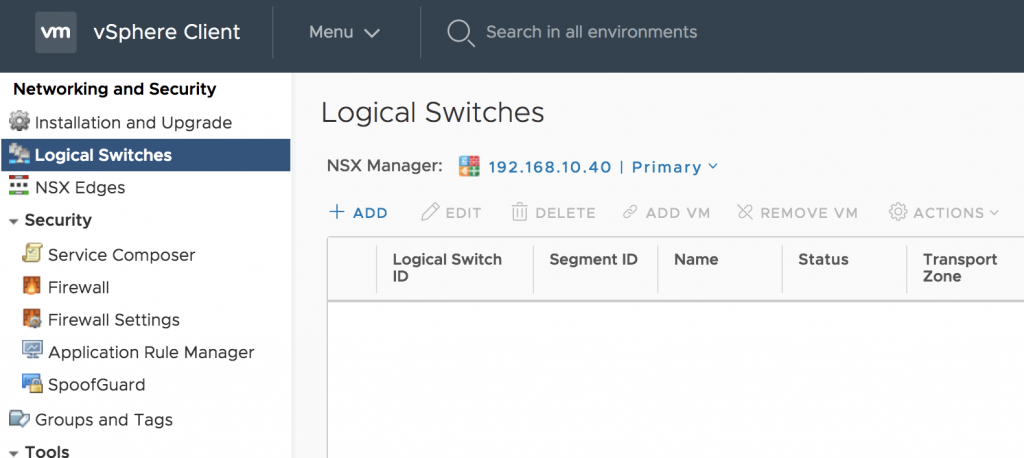Open Firewall Settings
The image size is (1024, 458).
pos(114,320)
